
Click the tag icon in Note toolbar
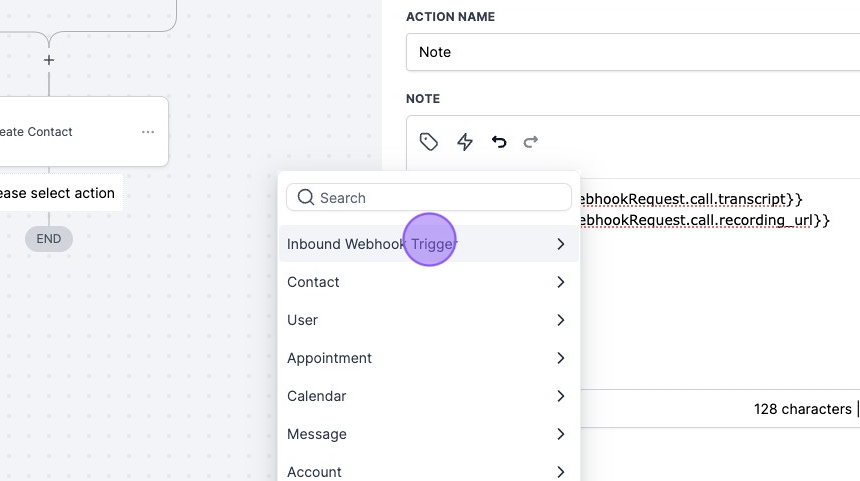tap(429, 142)
